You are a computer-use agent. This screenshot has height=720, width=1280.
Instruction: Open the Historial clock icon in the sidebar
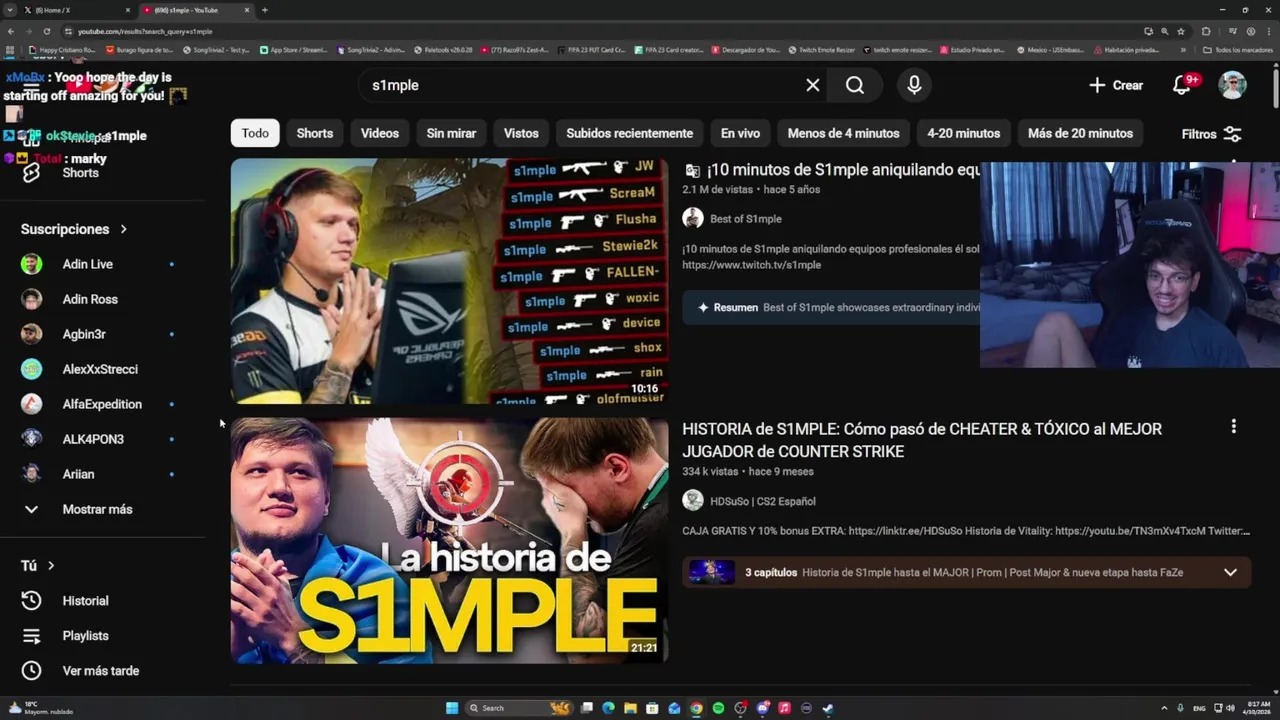pyautogui.click(x=32, y=601)
